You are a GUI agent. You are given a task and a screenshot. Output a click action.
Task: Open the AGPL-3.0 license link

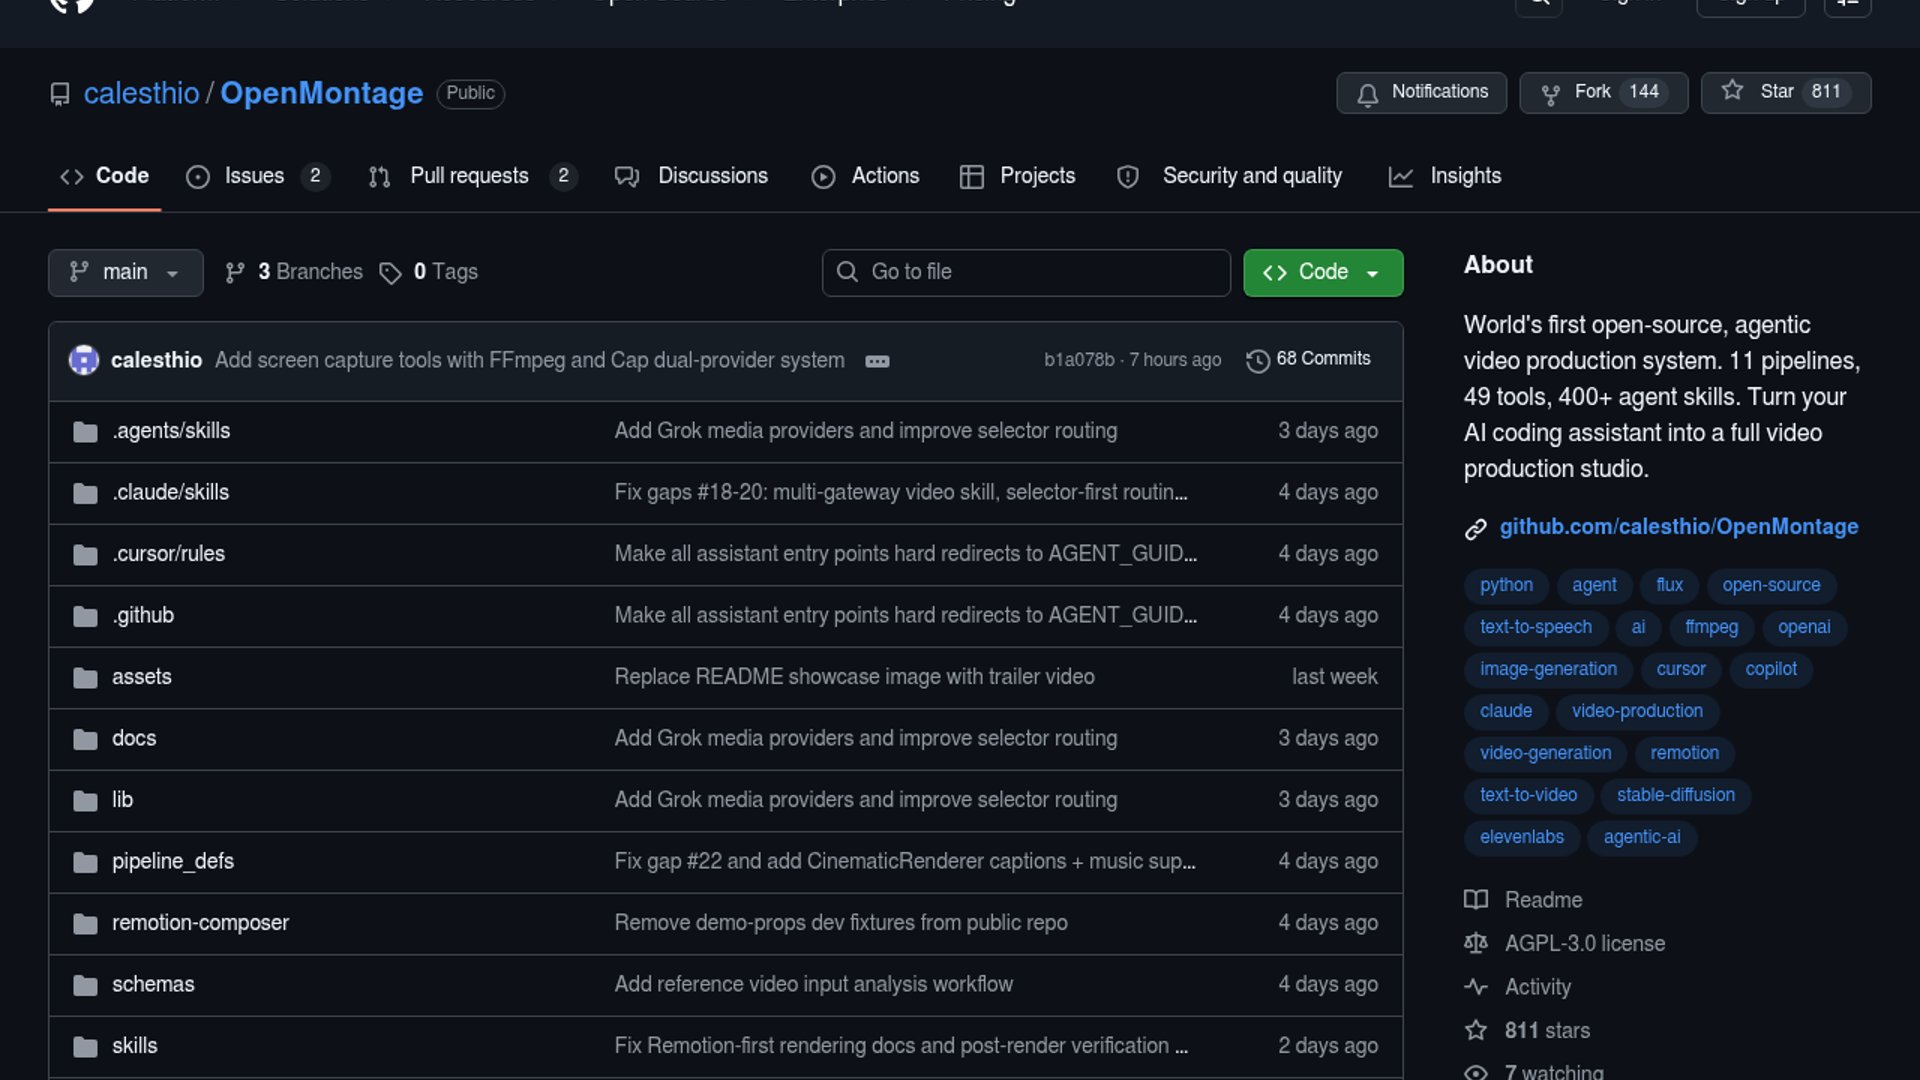1584,944
